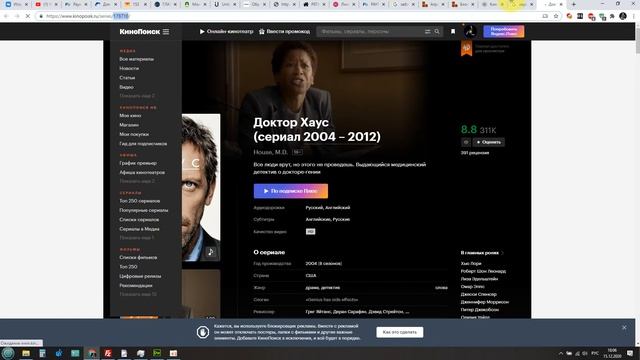640x360 pixels.
Task: Open Статьи in the sidebar
Action: (127, 78)
